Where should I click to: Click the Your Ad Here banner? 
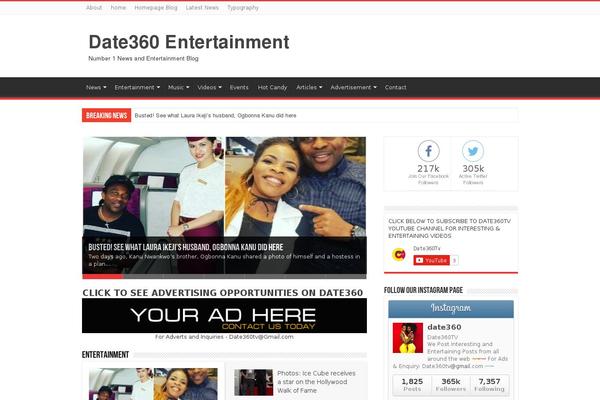[224, 316]
